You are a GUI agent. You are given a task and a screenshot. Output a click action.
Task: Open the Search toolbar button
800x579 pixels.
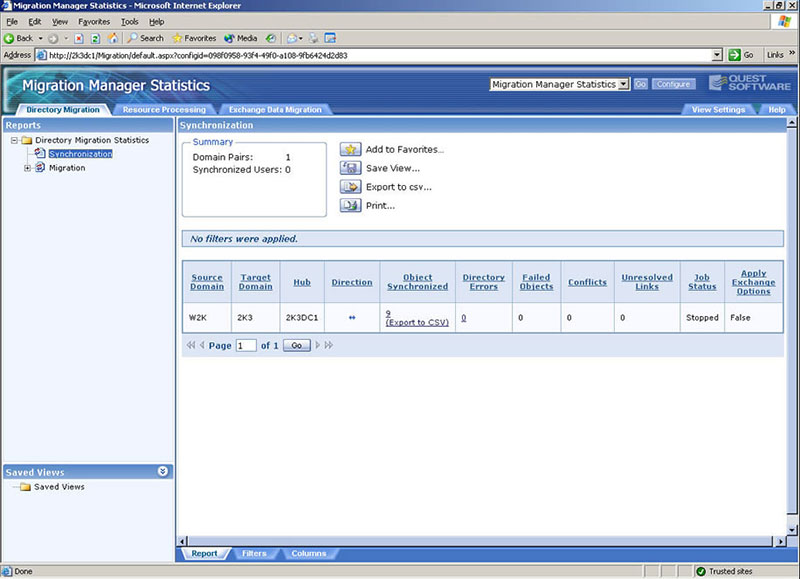146,38
